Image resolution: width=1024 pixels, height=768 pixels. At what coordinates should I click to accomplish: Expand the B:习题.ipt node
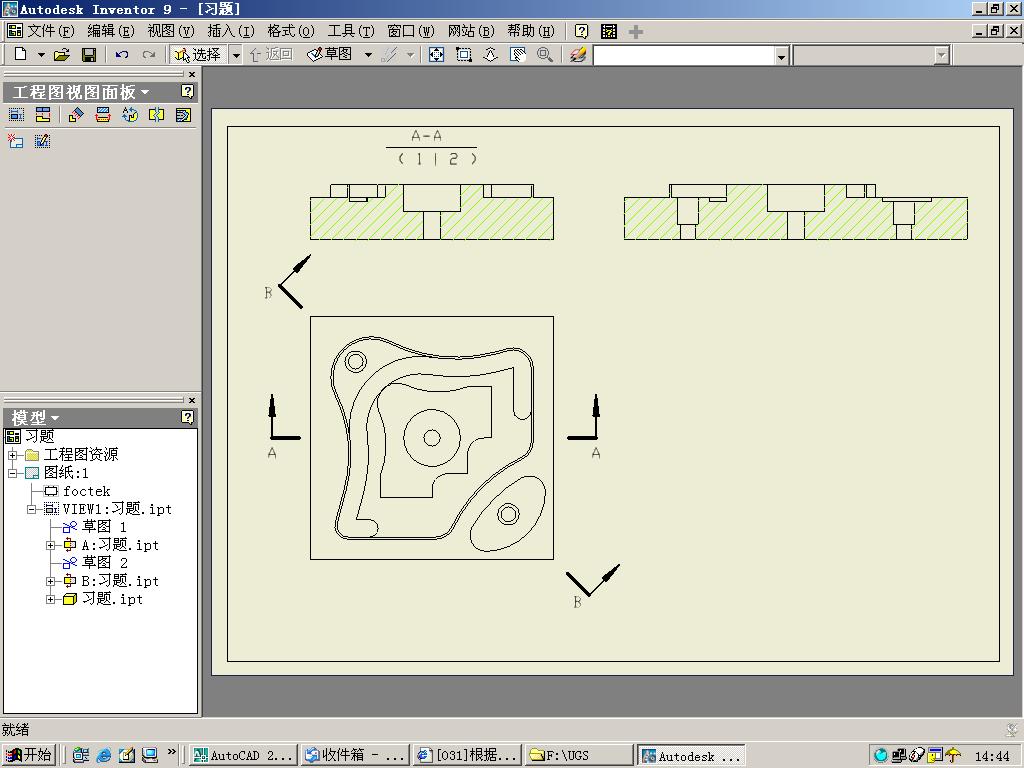[50, 581]
